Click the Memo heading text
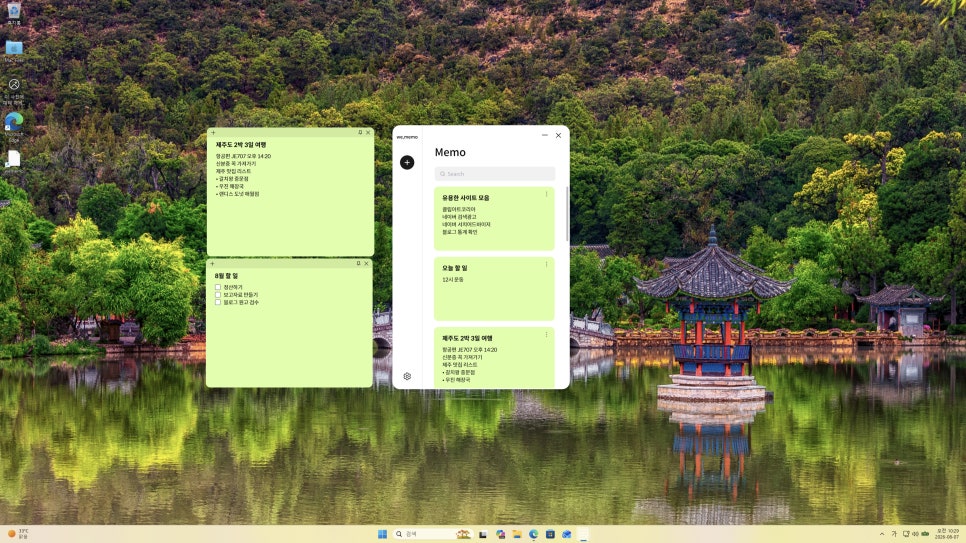 click(450, 152)
